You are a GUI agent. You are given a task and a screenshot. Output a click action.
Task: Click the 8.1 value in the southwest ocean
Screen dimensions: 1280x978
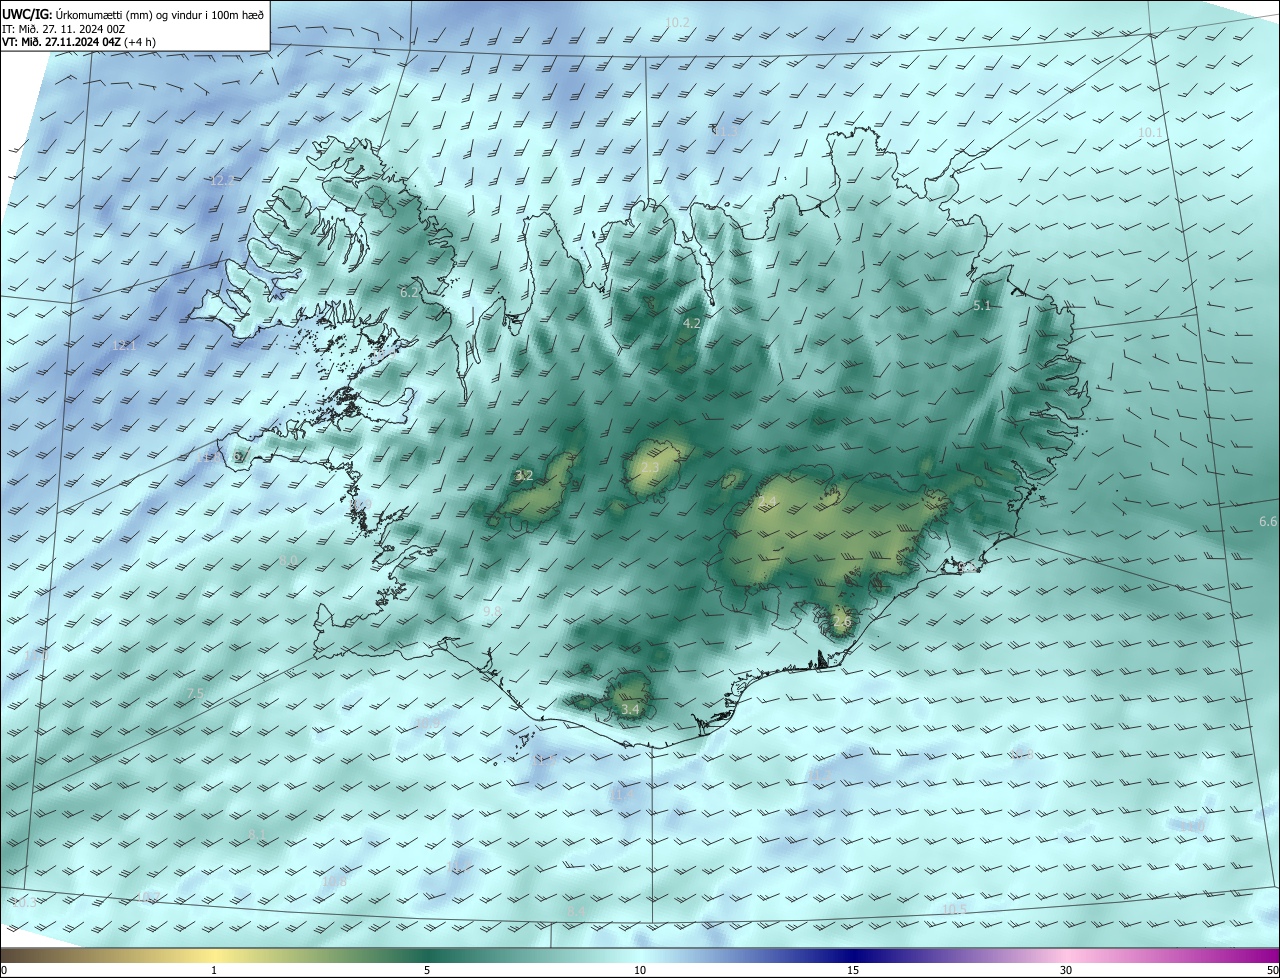(x=258, y=834)
